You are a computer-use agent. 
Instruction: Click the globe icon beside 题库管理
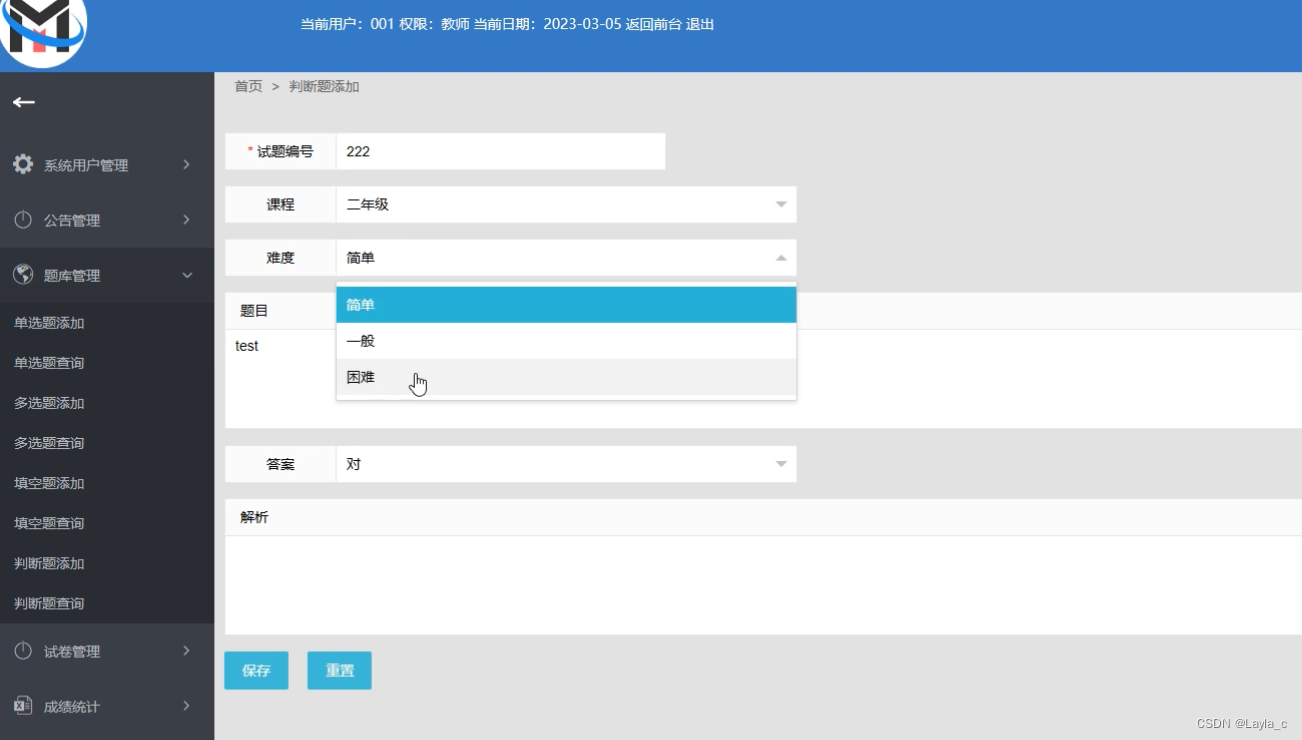pyautogui.click(x=23, y=274)
